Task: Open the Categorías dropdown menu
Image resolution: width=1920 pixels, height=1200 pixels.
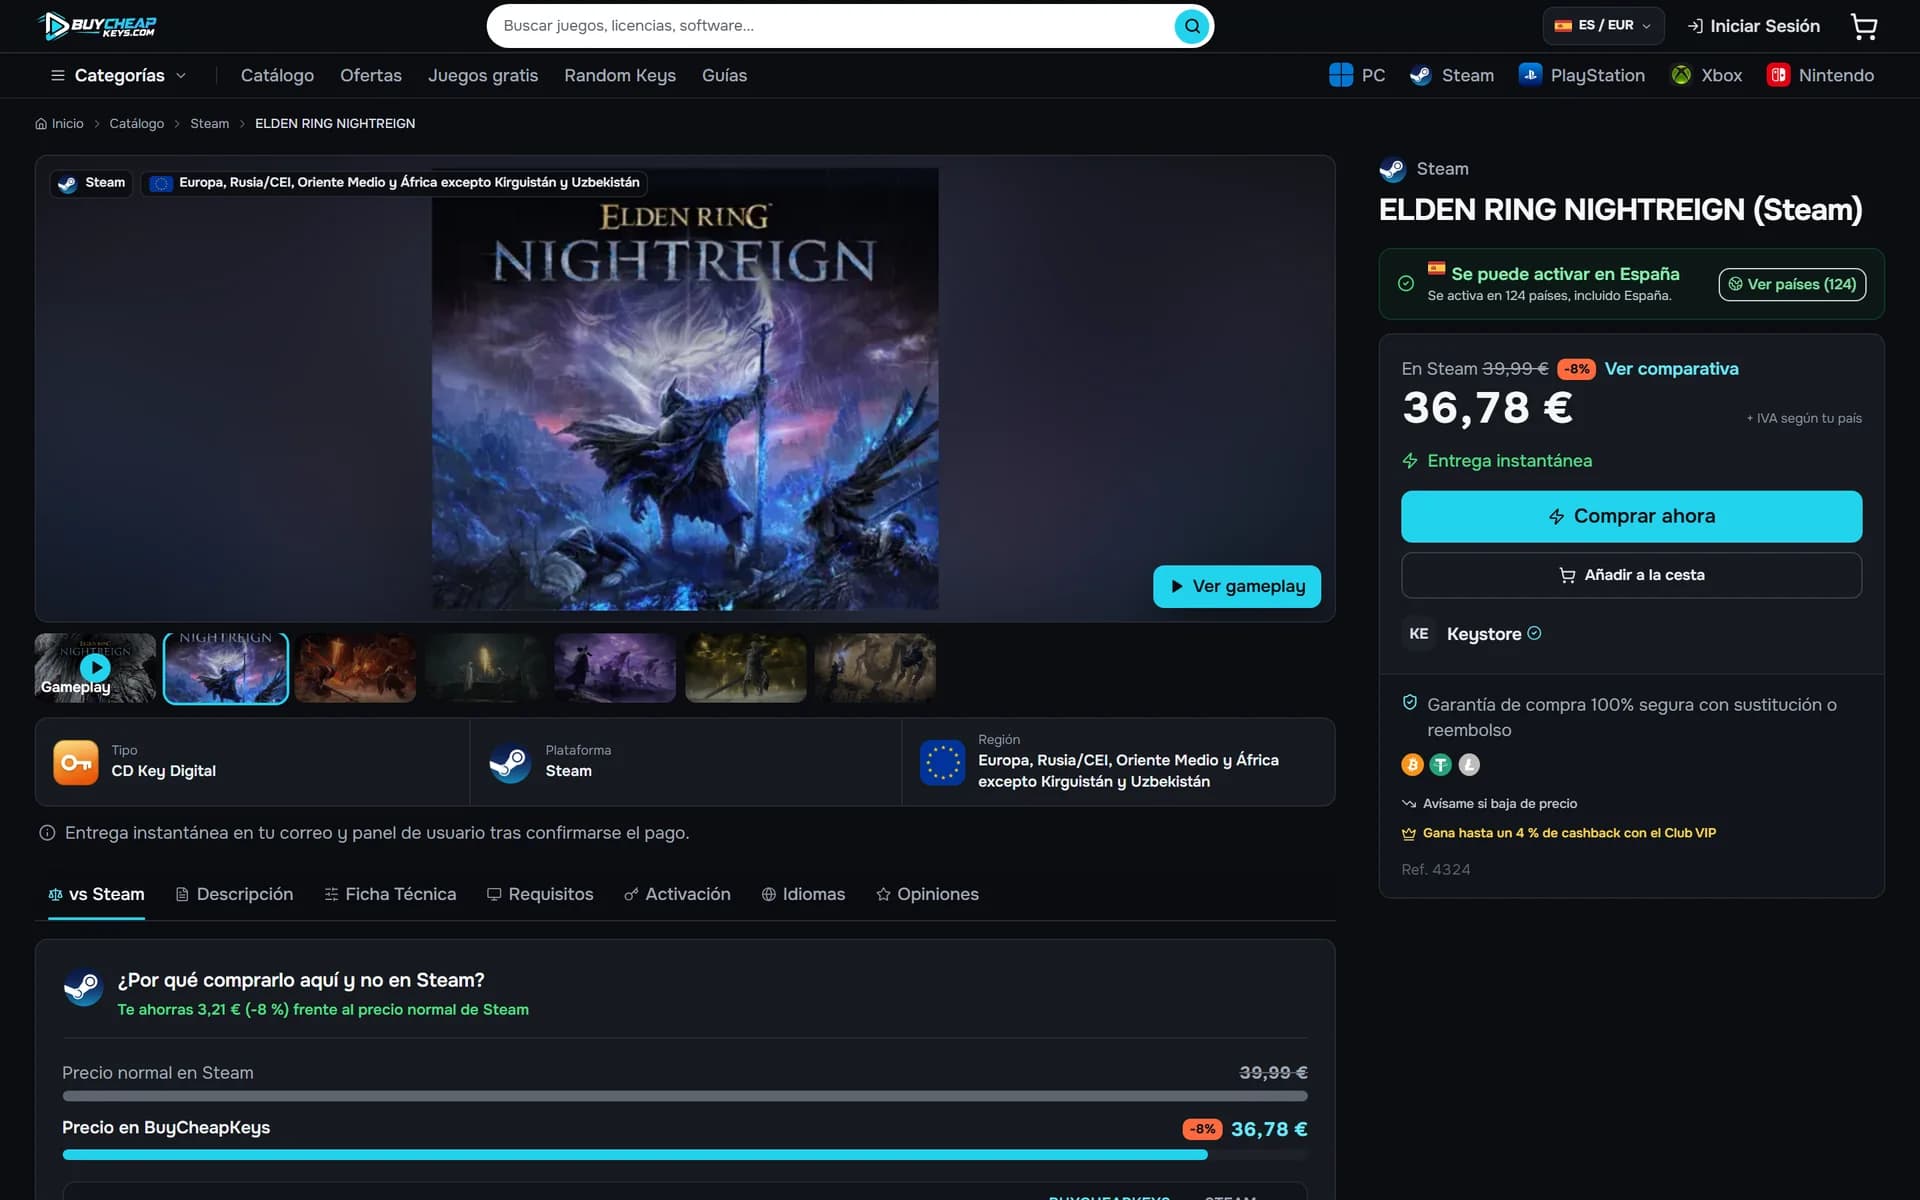Action: (x=118, y=75)
